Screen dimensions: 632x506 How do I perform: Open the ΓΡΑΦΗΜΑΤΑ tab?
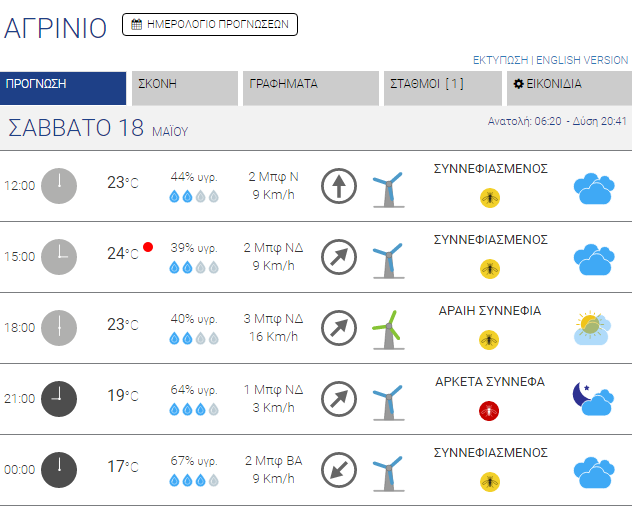pos(310,88)
